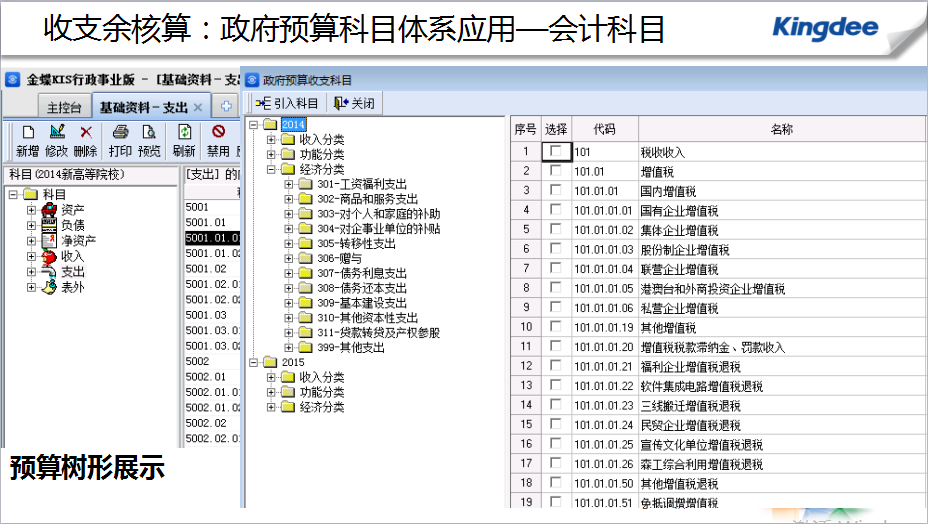Check the box for 联营企业增值税
The image size is (928, 524).
click(x=556, y=268)
